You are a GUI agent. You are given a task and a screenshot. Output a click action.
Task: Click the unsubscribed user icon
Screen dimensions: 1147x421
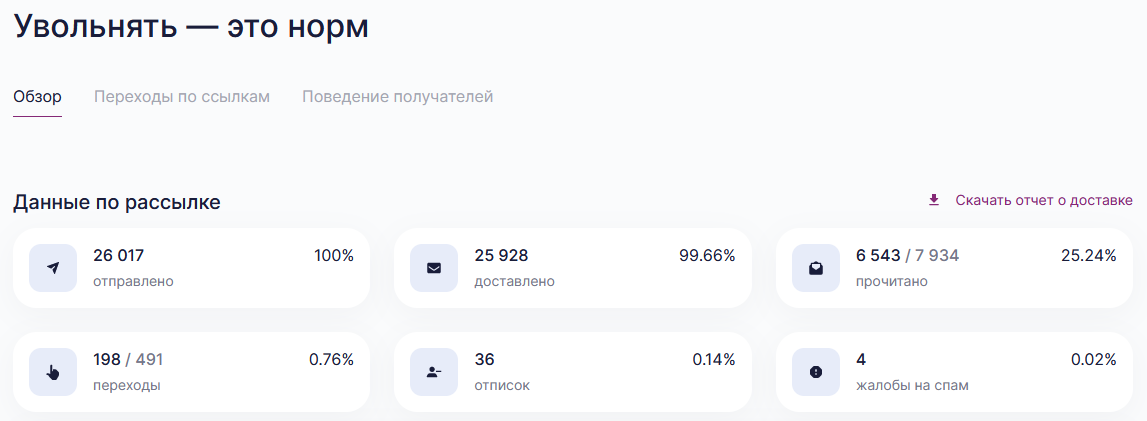coord(434,372)
